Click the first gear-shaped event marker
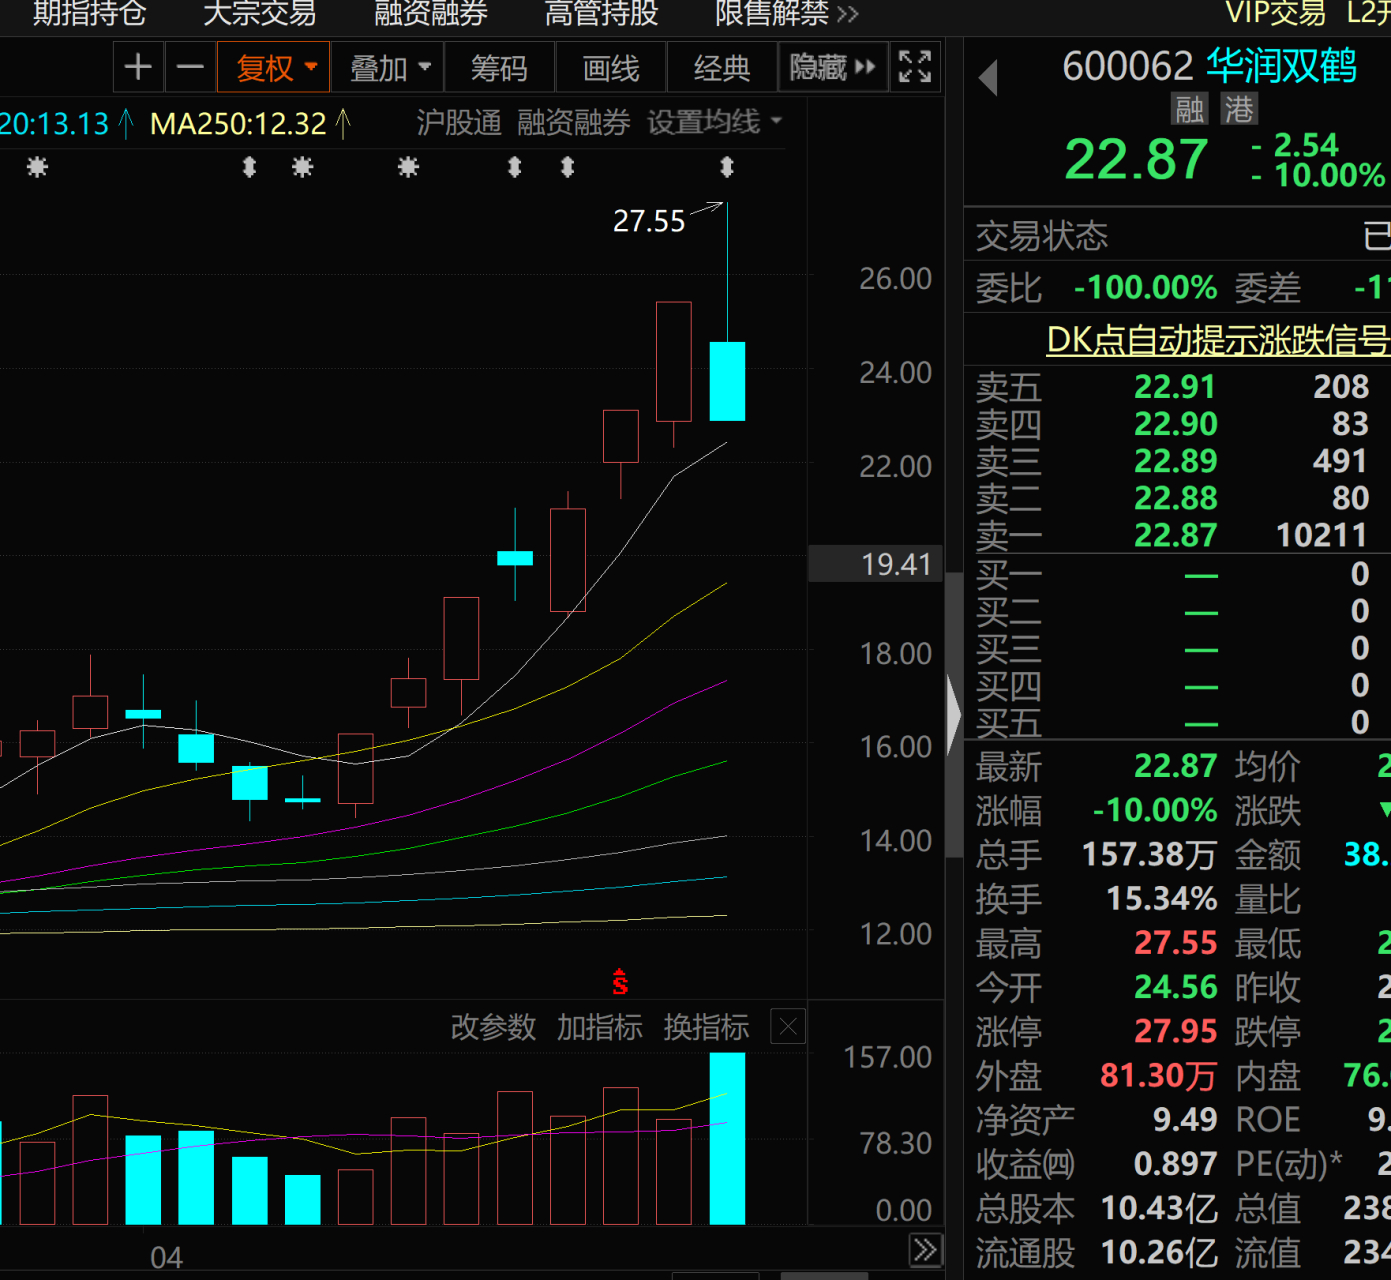The width and height of the screenshot is (1391, 1280). coord(37,167)
